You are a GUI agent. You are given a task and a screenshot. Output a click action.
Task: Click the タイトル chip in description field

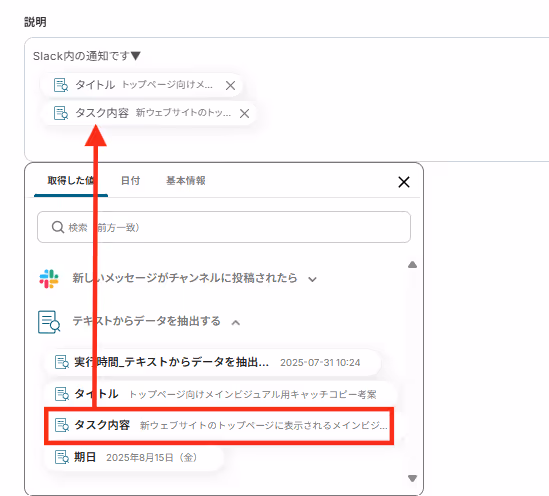tap(141, 85)
